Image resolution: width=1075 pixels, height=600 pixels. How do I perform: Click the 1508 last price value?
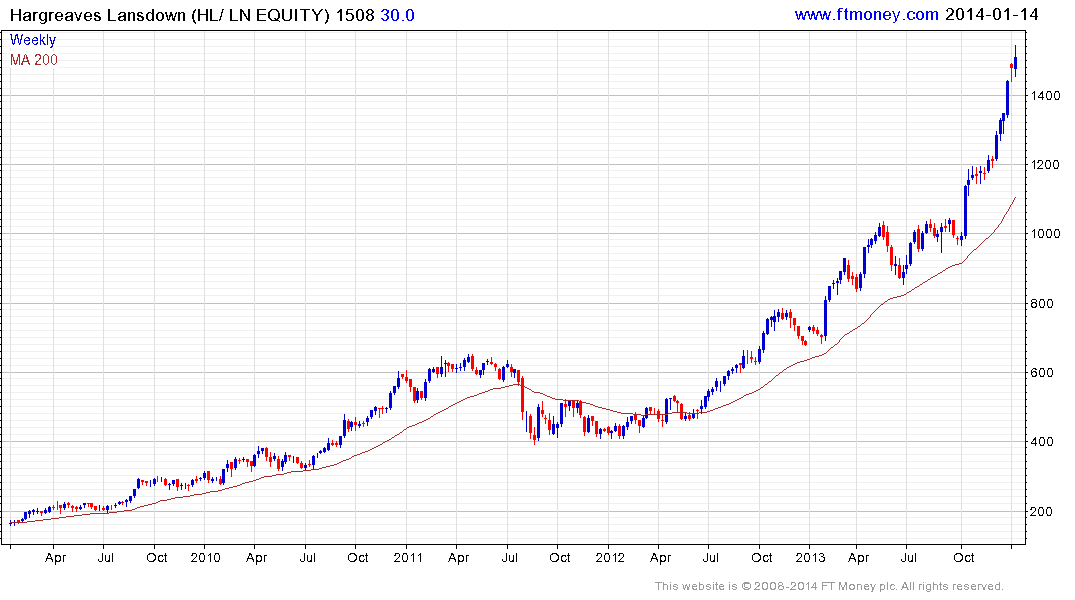click(354, 15)
